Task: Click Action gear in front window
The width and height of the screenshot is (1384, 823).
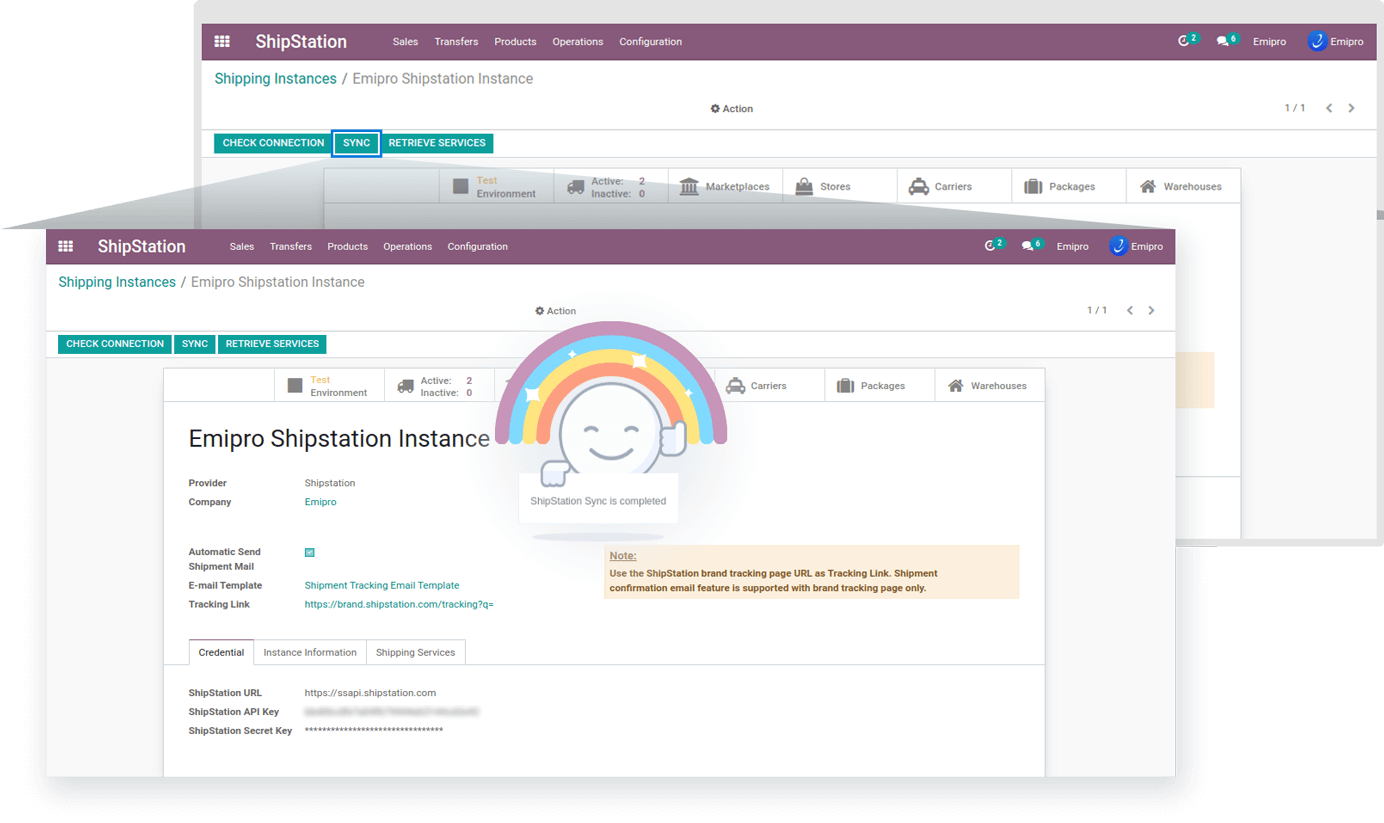Action: click(x=555, y=311)
